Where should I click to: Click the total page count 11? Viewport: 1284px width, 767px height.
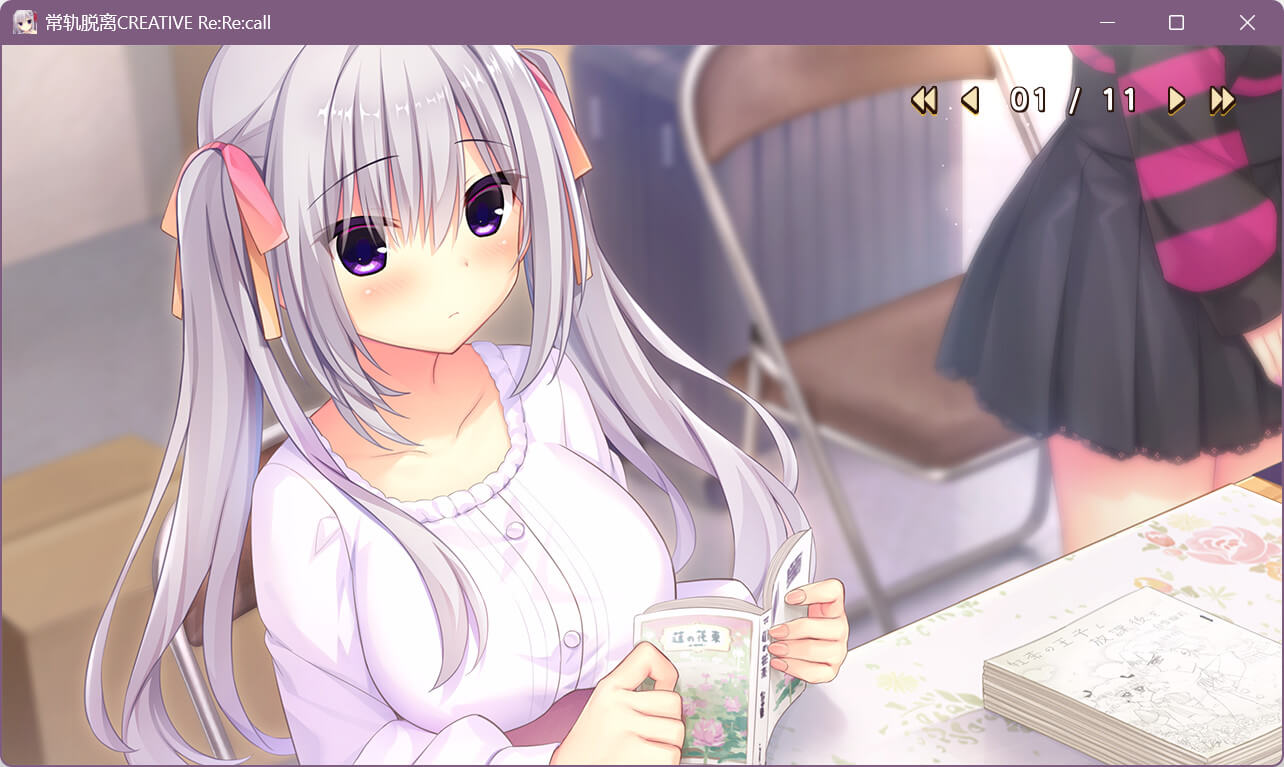point(1118,100)
